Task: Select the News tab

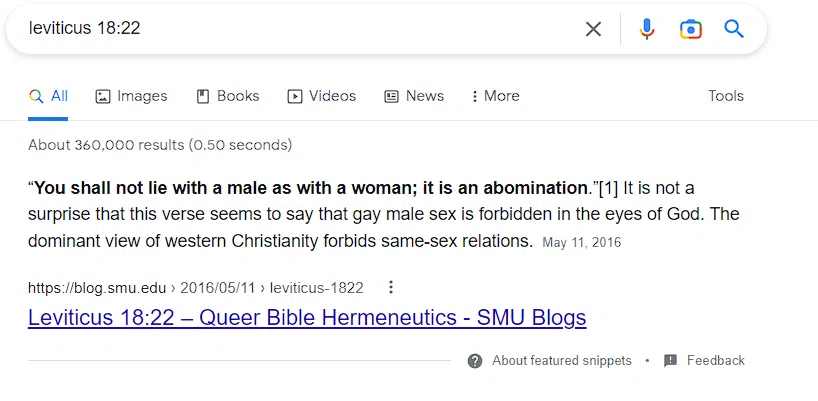Action: pos(414,96)
